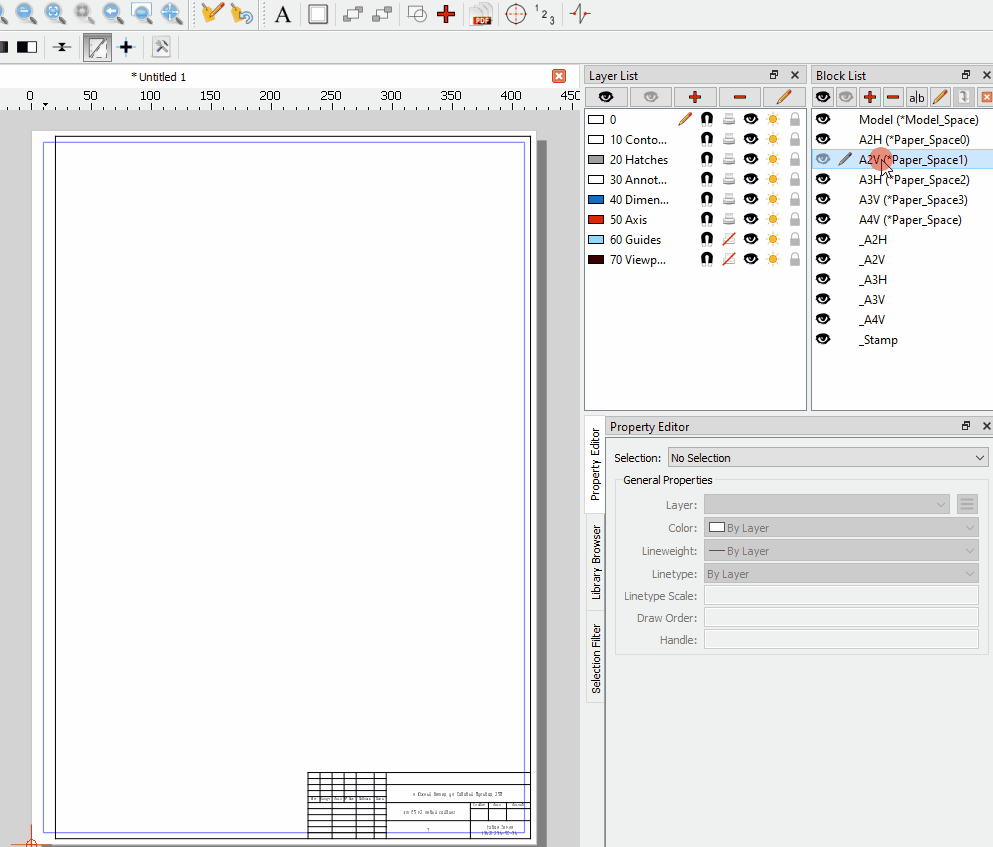Click the numbered points '123' icon
This screenshot has height=847, width=993.
pyautogui.click(x=545, y=14)
